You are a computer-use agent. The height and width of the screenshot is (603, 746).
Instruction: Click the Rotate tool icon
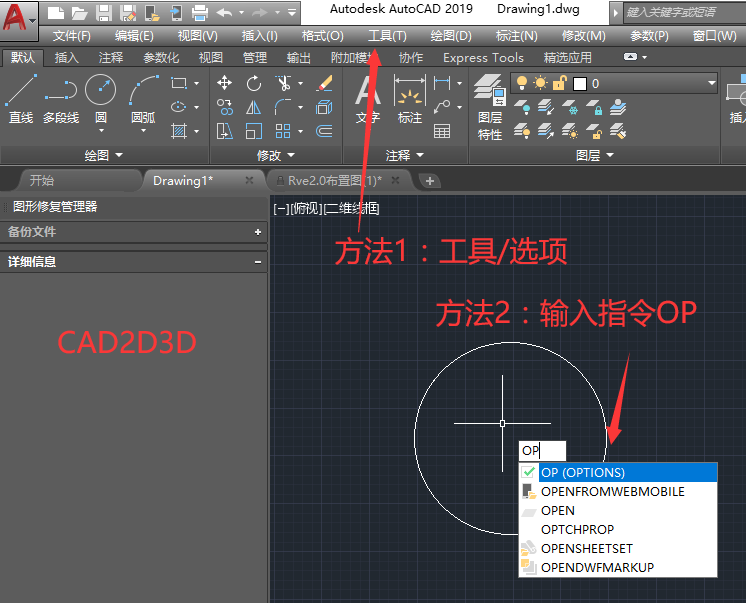[254, 83]
